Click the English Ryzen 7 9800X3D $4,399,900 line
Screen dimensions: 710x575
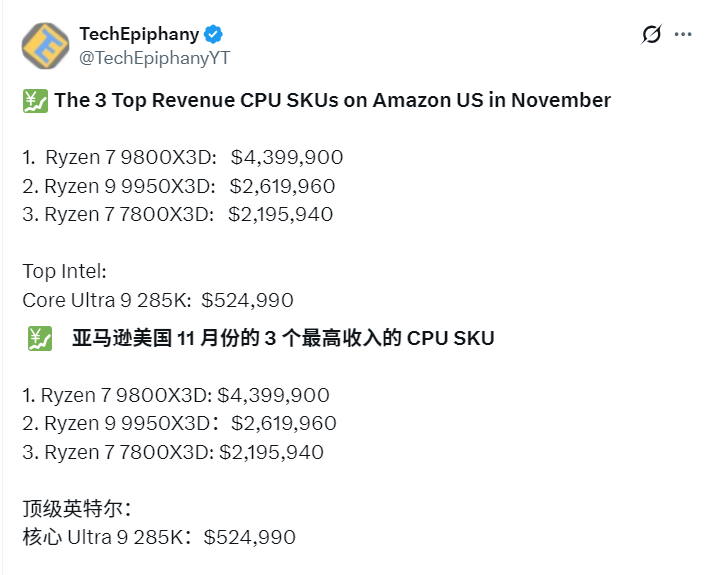[183, 157]
